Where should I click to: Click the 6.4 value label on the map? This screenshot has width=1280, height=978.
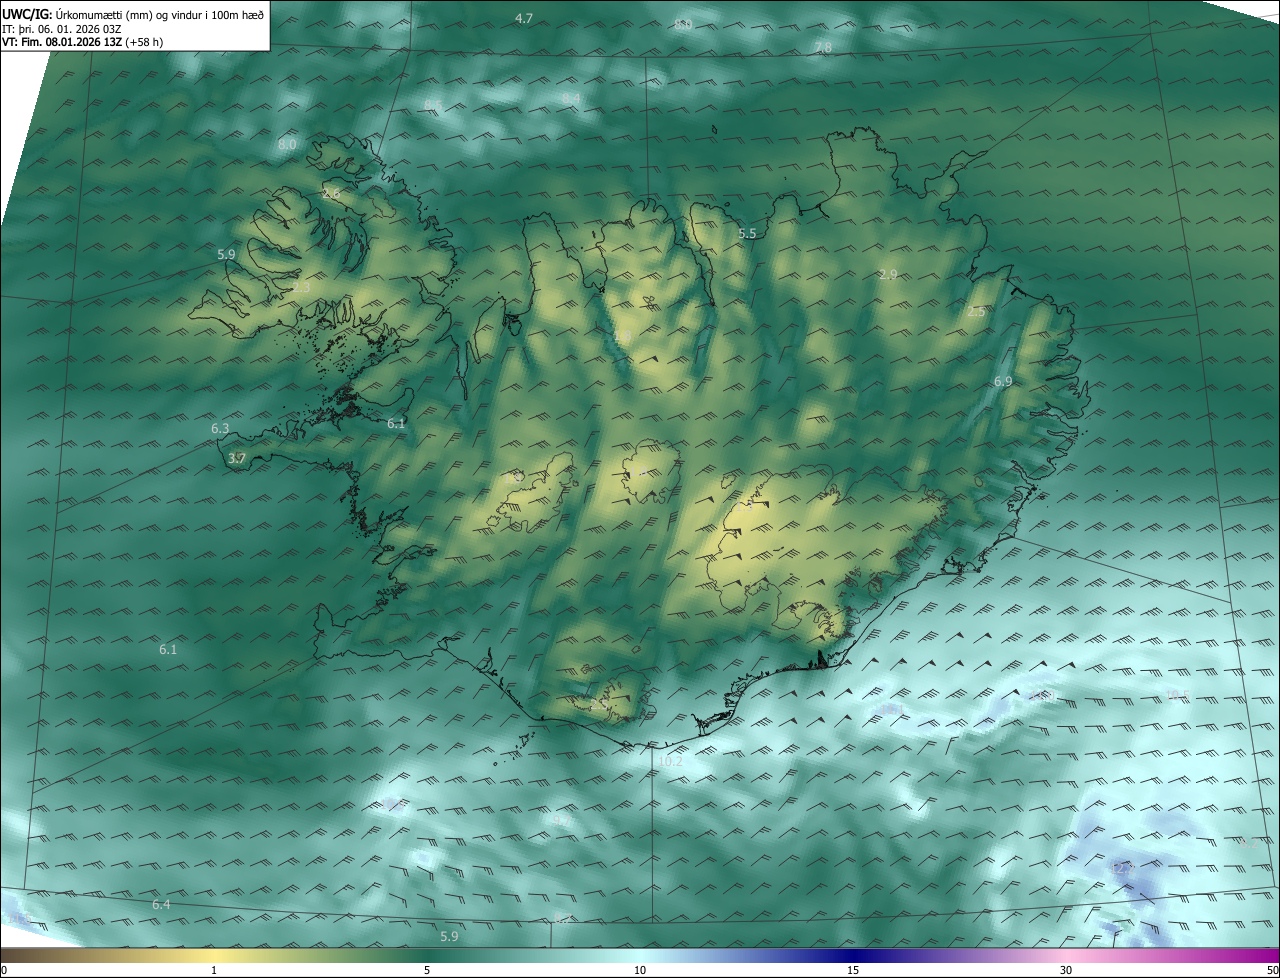point(161,905)
